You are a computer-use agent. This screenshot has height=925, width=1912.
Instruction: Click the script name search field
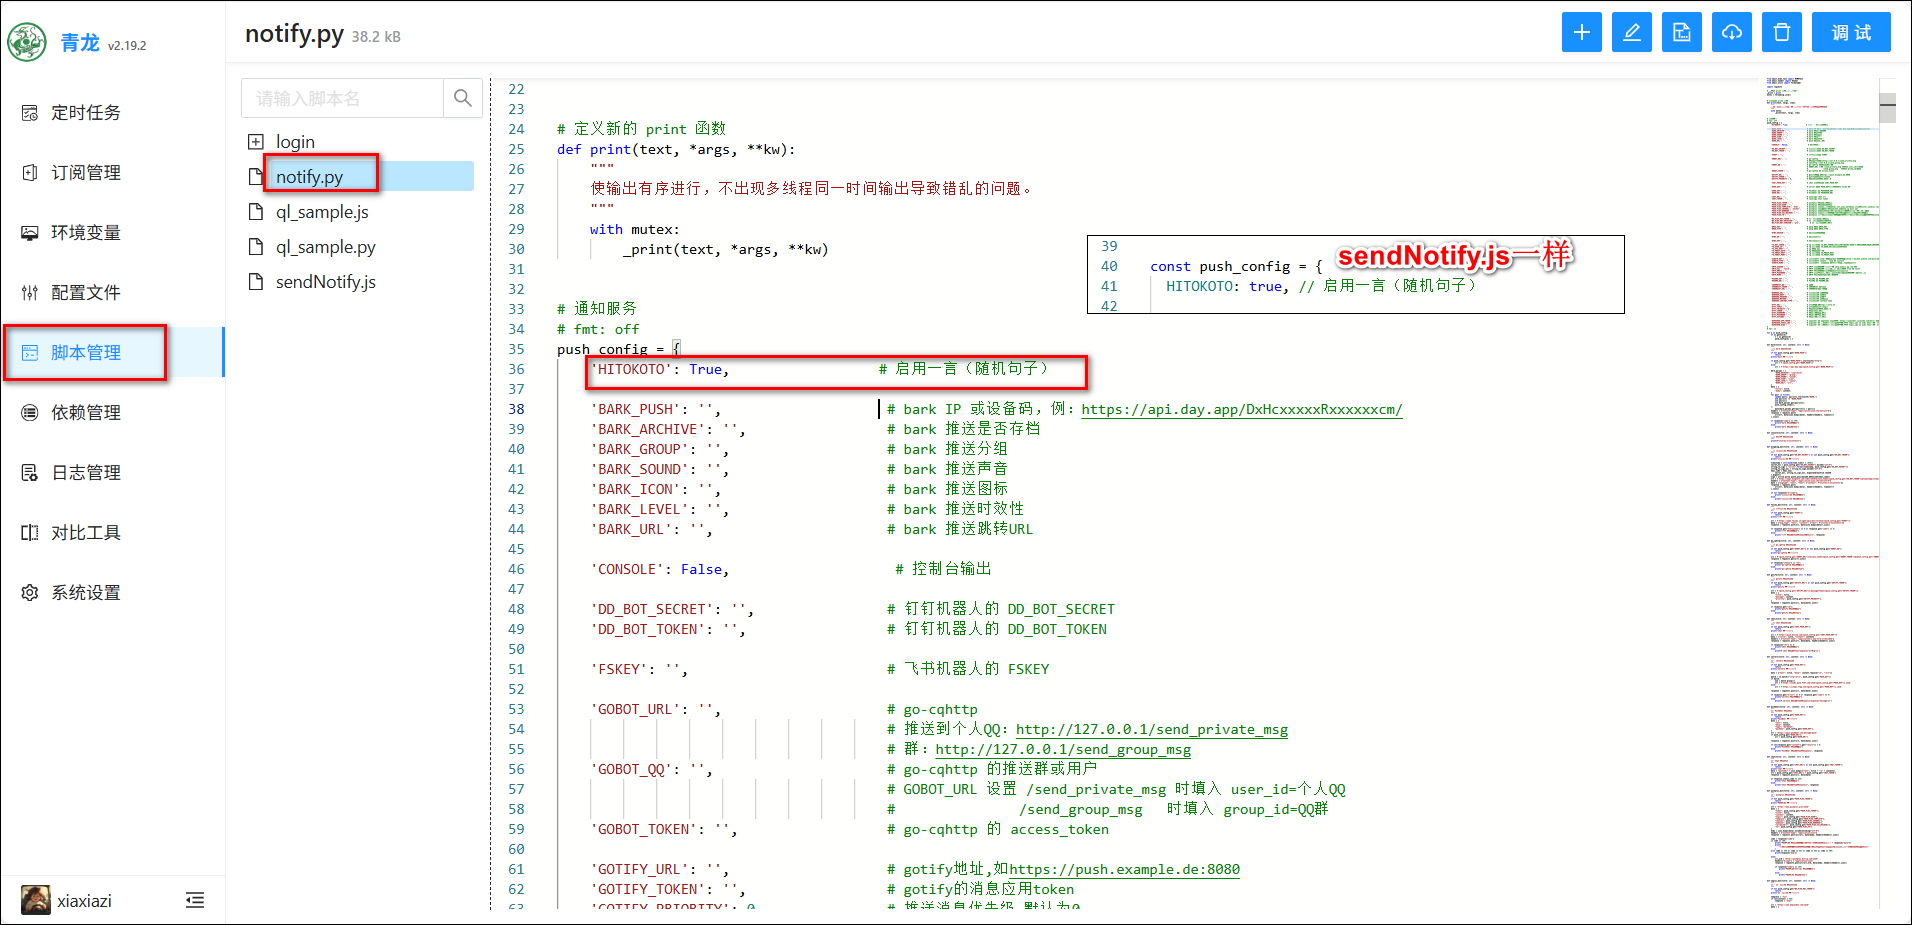coord(342,98)
